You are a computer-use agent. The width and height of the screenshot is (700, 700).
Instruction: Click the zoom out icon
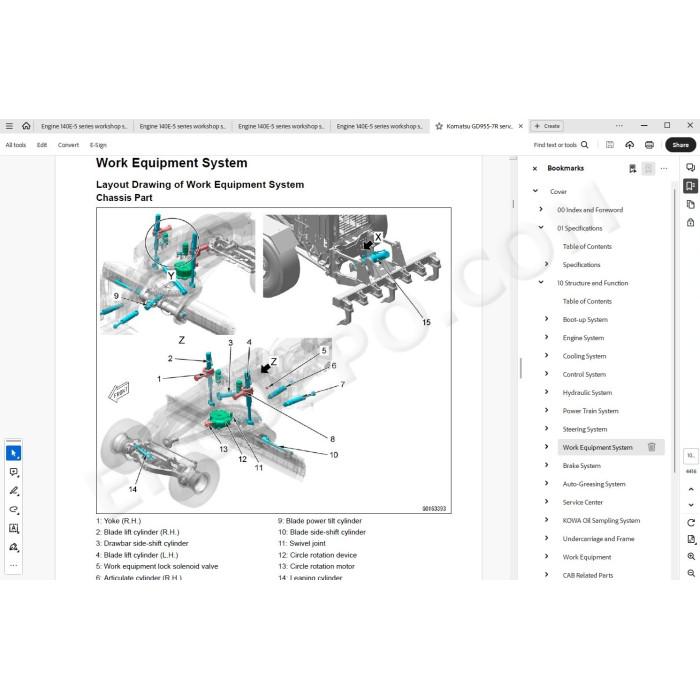691,573
